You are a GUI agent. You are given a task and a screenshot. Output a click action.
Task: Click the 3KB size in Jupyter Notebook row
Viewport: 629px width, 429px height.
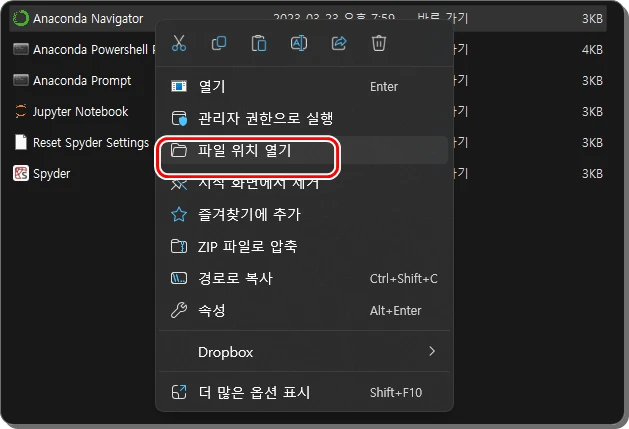(592, 111)
